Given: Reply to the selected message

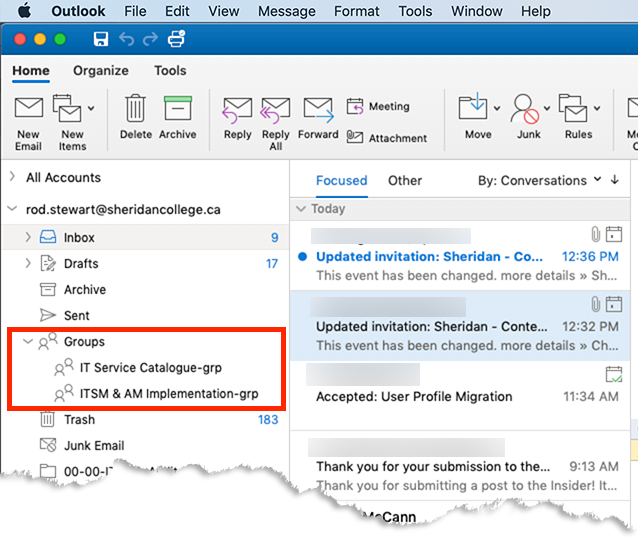Looking at the screenshot, I should point(238,118).
